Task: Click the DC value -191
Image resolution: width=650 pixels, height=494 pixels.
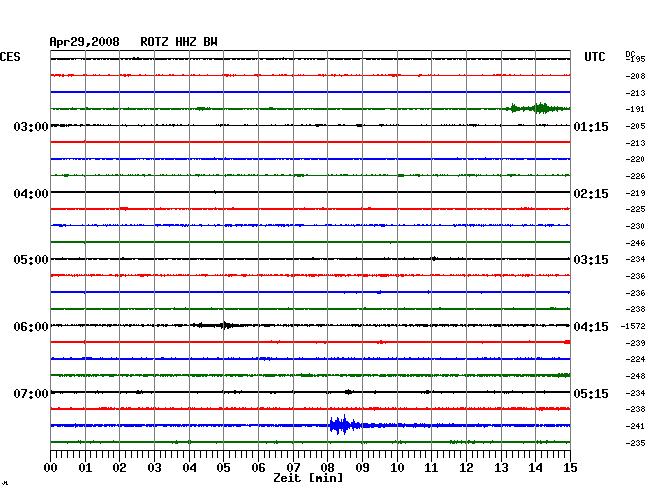Action: (x=635, y=109)
